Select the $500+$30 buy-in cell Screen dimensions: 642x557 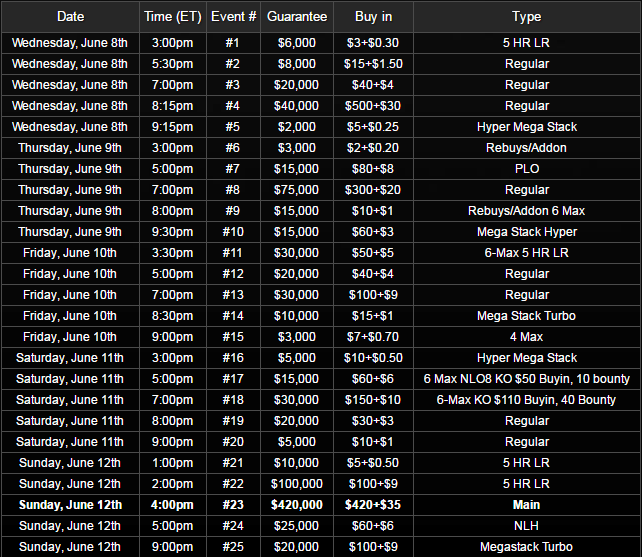click(371, 106)
